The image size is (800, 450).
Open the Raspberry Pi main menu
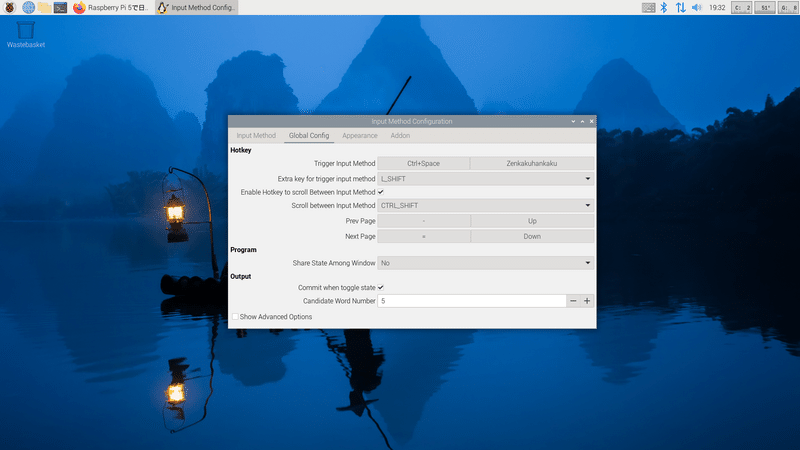(10, 7)
